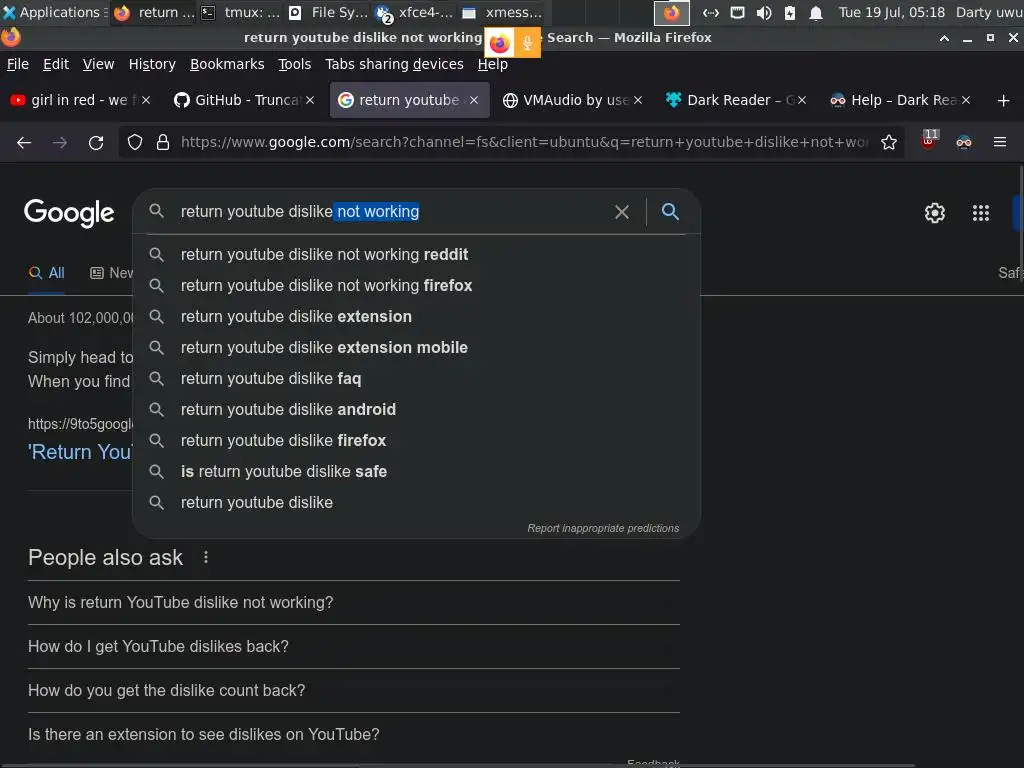Close the VMAudio tab

point(638,100)
